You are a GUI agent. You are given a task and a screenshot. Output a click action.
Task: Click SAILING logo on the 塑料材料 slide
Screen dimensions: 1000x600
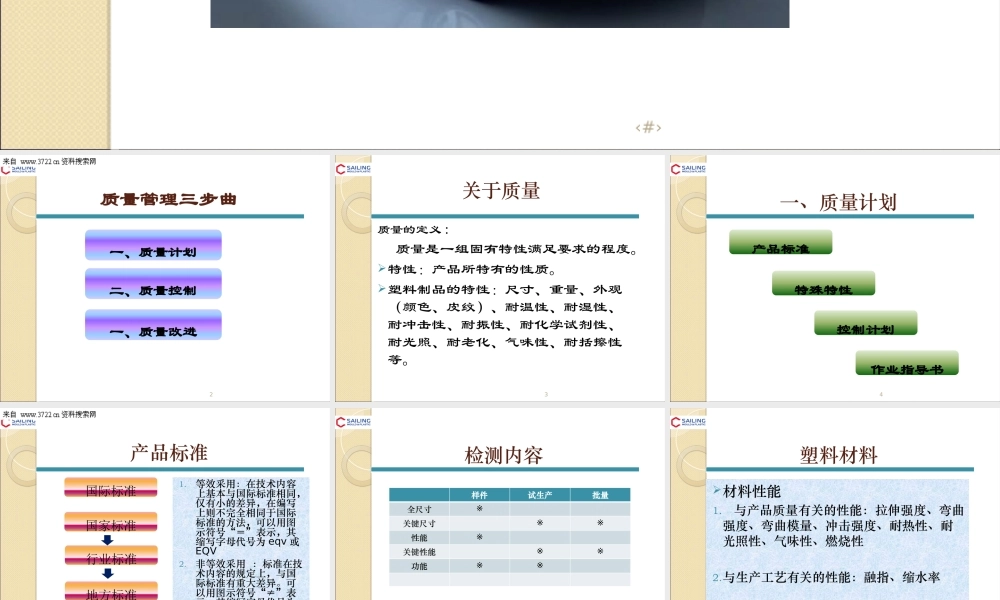[688, 421]
